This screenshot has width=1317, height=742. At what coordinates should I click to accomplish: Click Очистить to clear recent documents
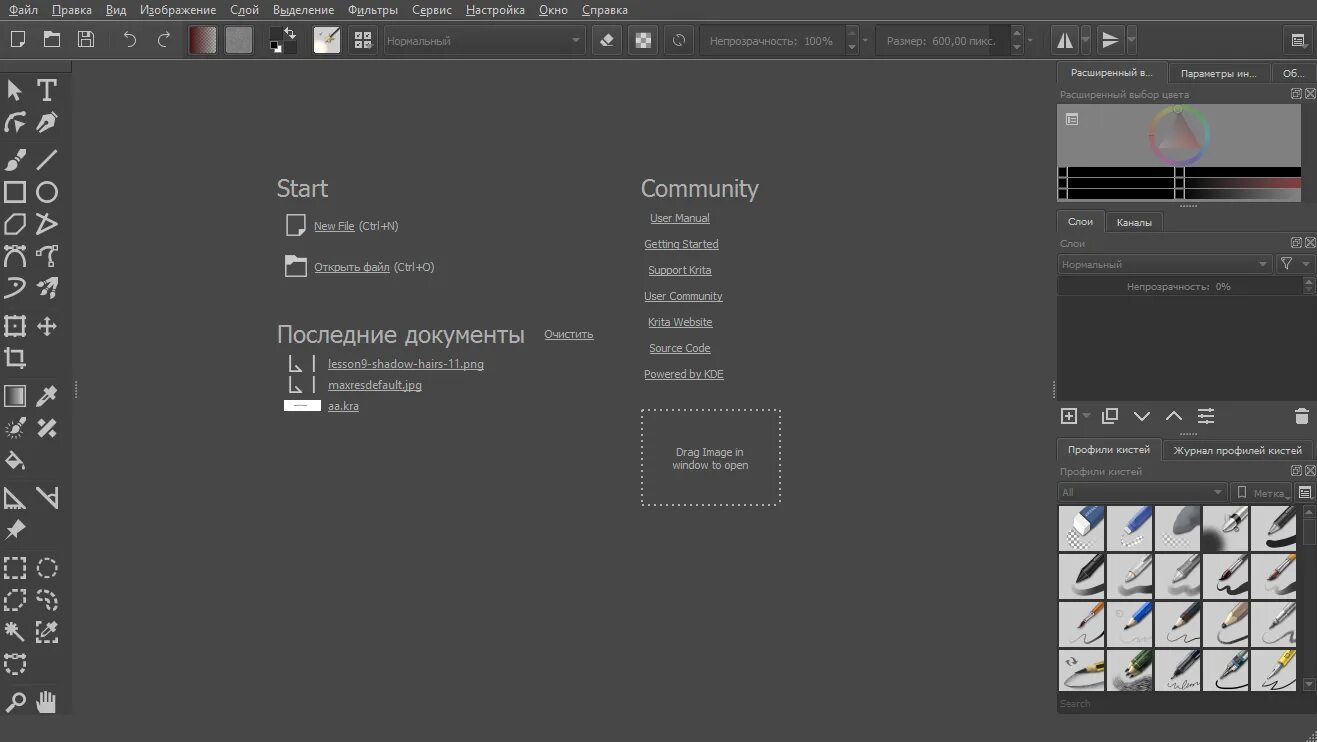(x=569, y=334)
